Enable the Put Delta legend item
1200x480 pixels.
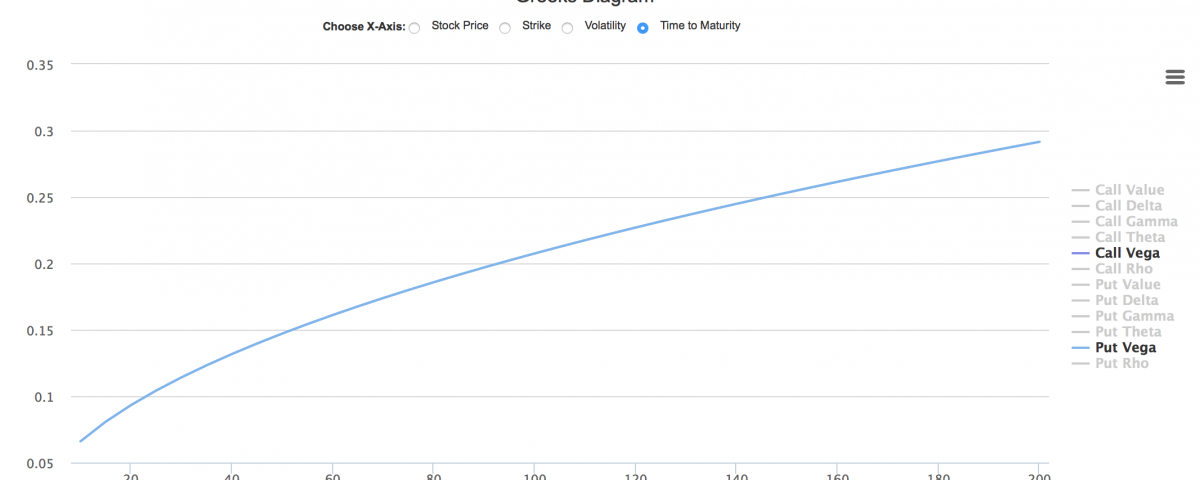pos(1127,300)
